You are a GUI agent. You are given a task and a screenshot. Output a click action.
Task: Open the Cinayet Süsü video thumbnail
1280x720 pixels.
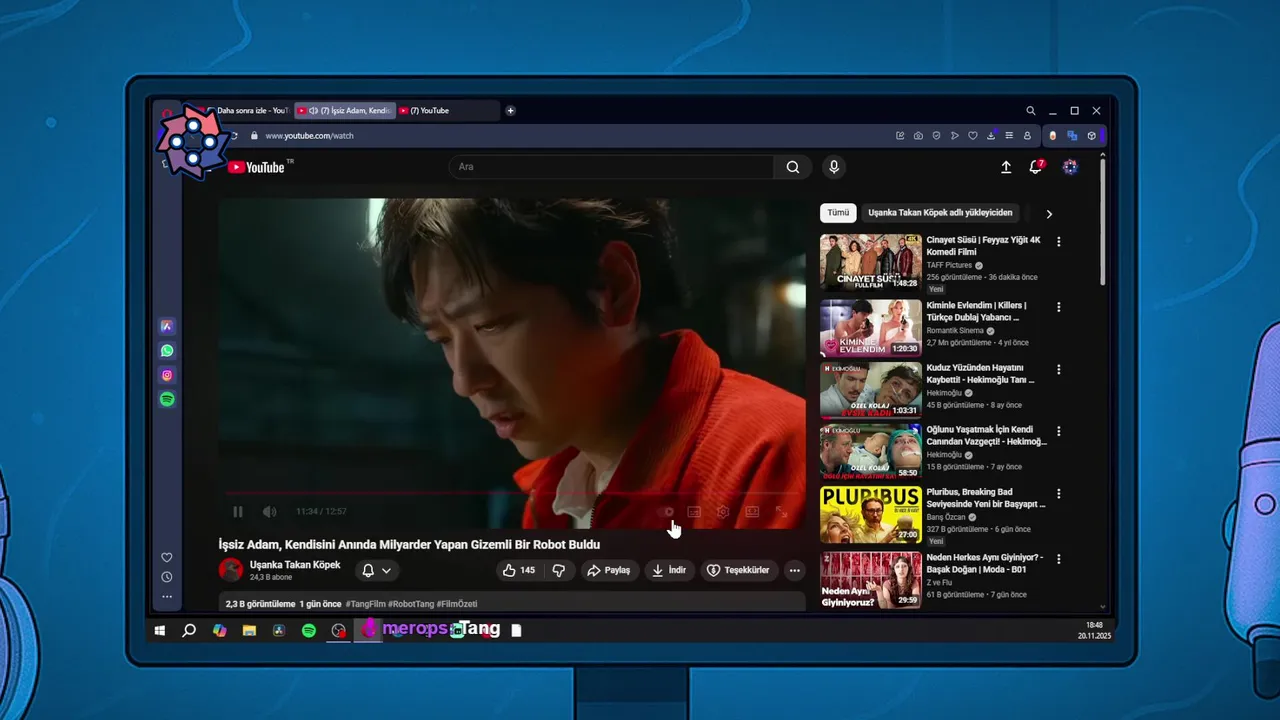click(x=871, y=262)
